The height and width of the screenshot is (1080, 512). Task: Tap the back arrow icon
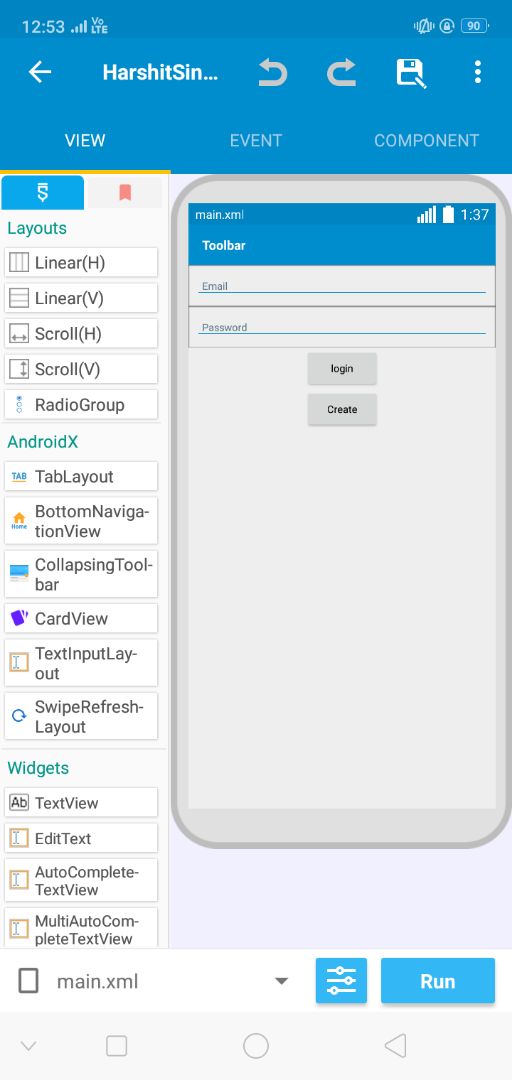[40, 72]
